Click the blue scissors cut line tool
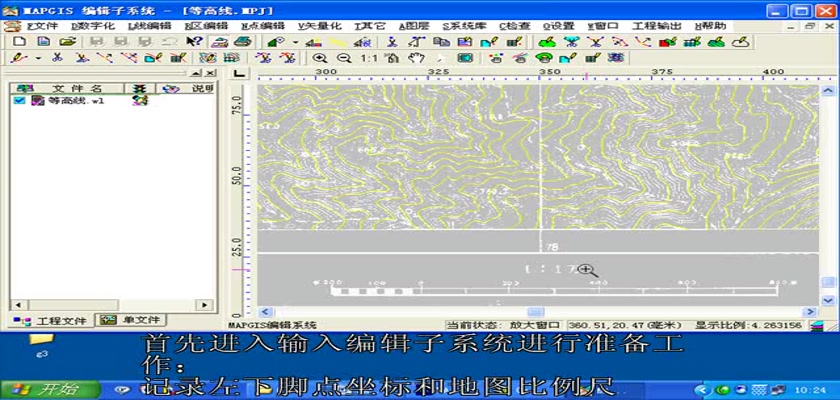 (58, 58)
